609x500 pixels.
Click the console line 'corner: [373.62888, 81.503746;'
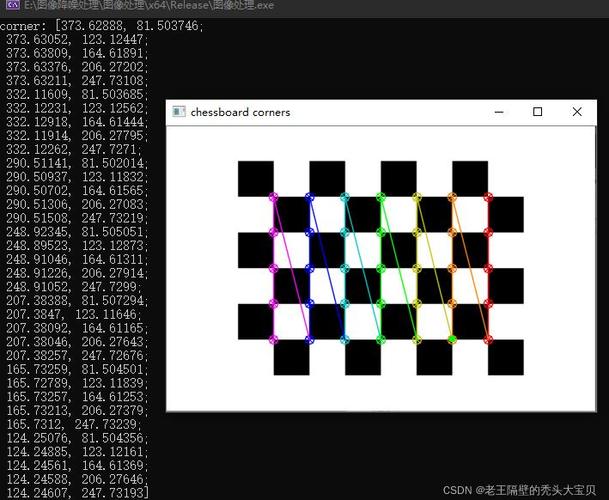(102, 26)
